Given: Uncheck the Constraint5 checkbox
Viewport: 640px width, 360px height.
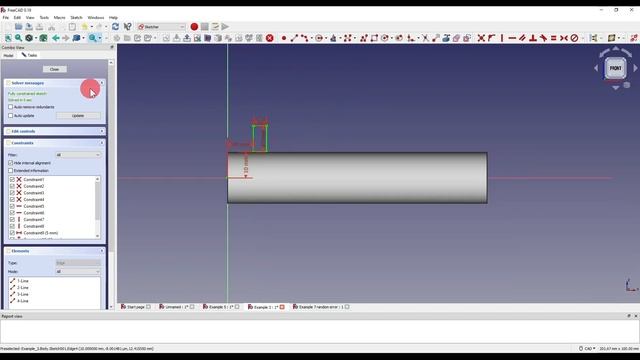Looking at the screenshot, I should (12, 206).
